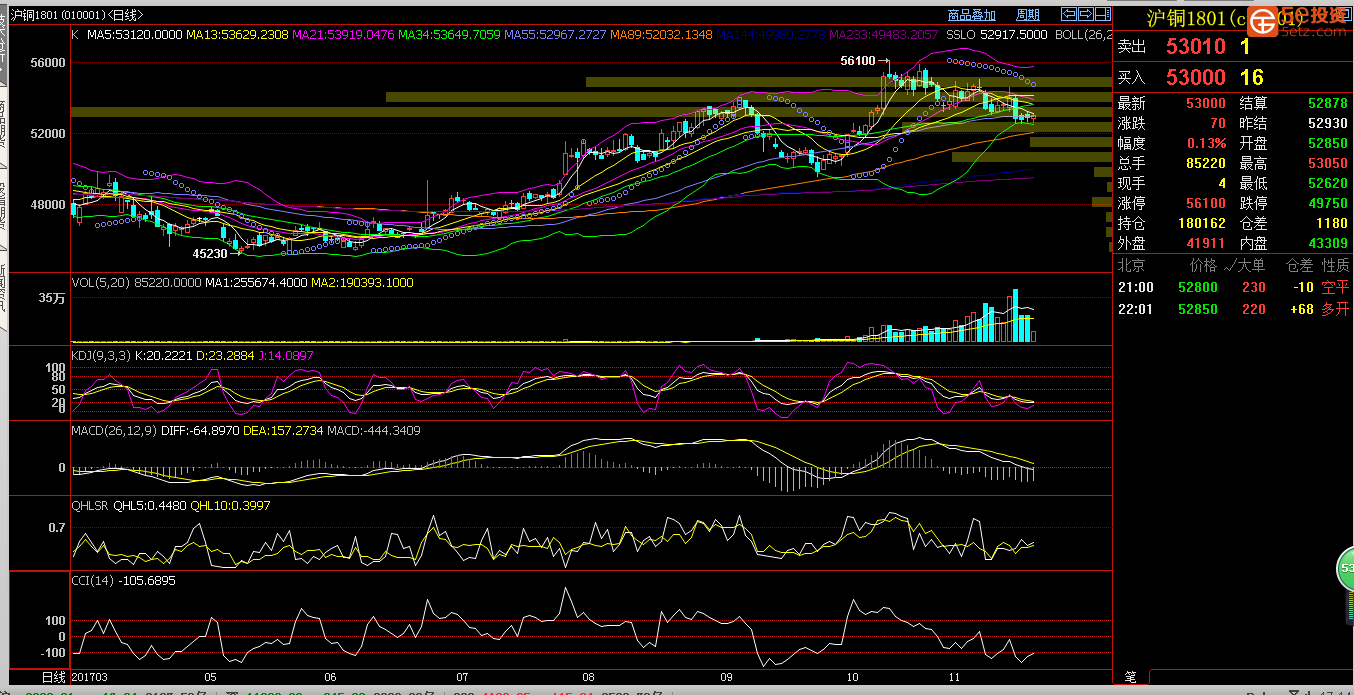Select the MA34:53649.7059 indicator label

[x=449, y=34]
